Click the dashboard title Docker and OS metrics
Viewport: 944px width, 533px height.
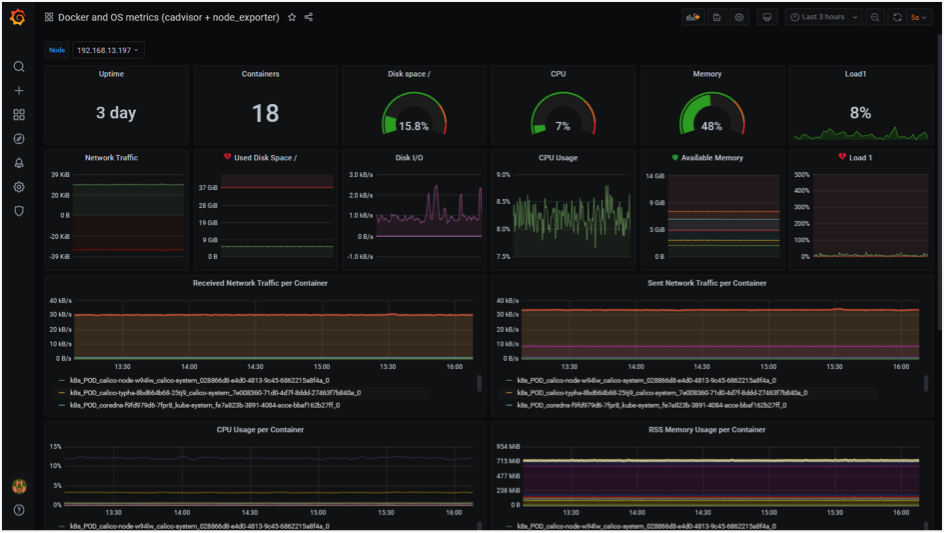(169, 17)
